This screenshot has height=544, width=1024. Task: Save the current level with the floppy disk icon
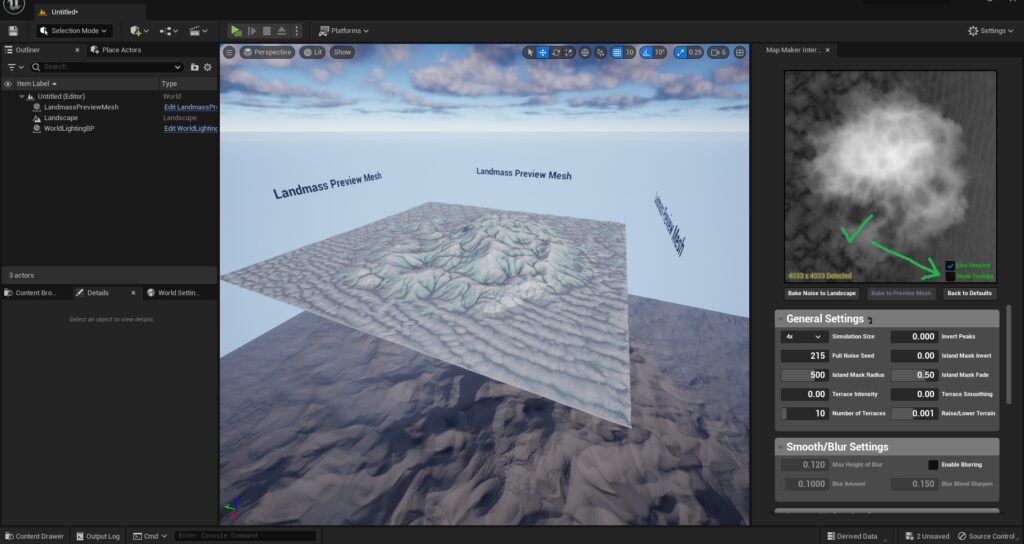(x=13, y=31)
